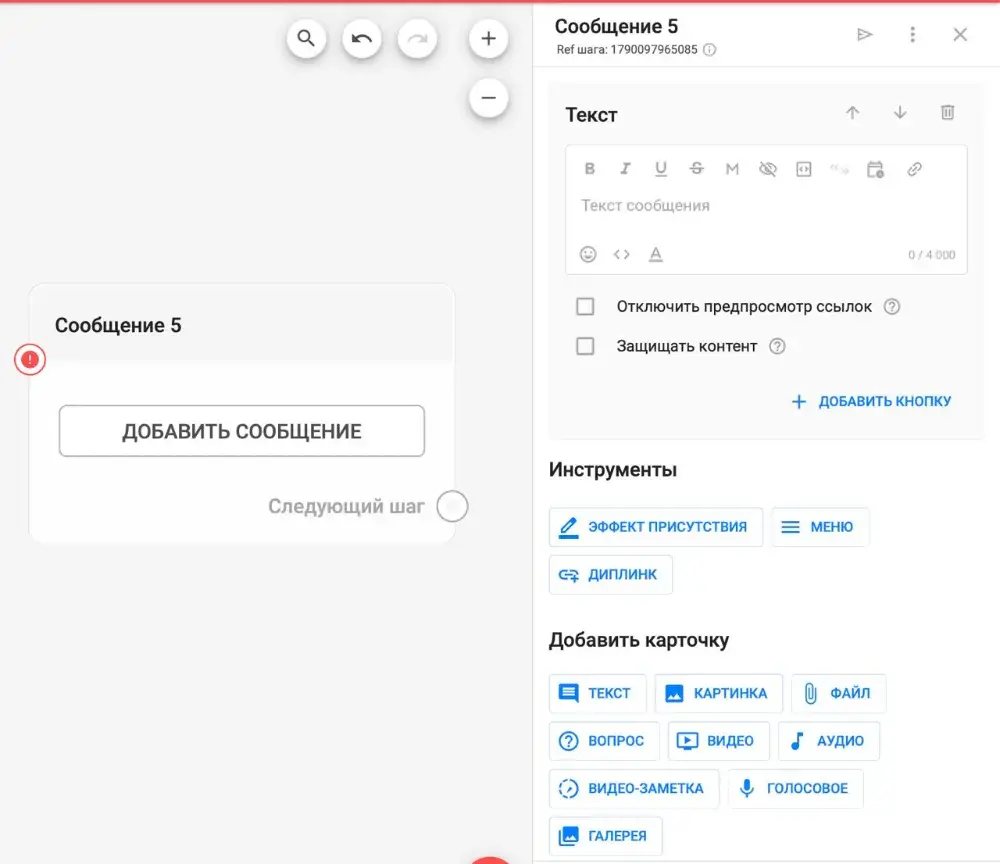Undo the last action
This screenshot has width=1000, height=864.
362,39
